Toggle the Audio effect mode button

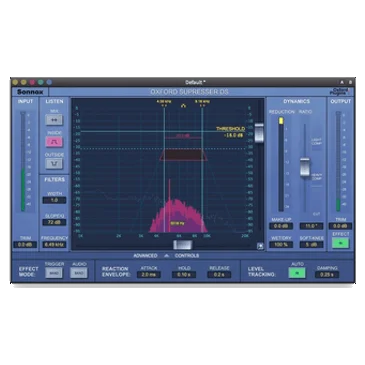(79, 273)
